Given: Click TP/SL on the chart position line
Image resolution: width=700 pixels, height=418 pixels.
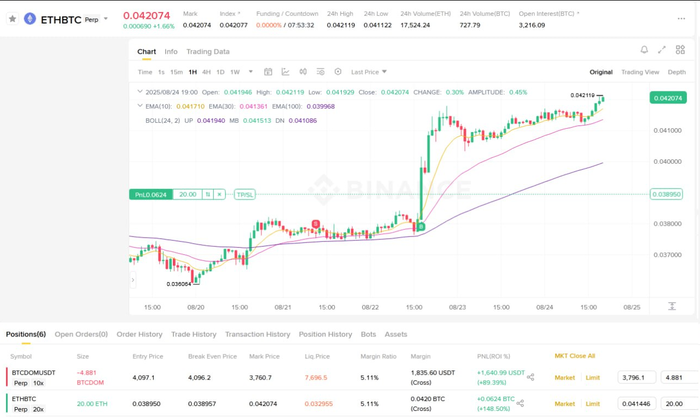Looking at the screenshot, I should [244, 194].
